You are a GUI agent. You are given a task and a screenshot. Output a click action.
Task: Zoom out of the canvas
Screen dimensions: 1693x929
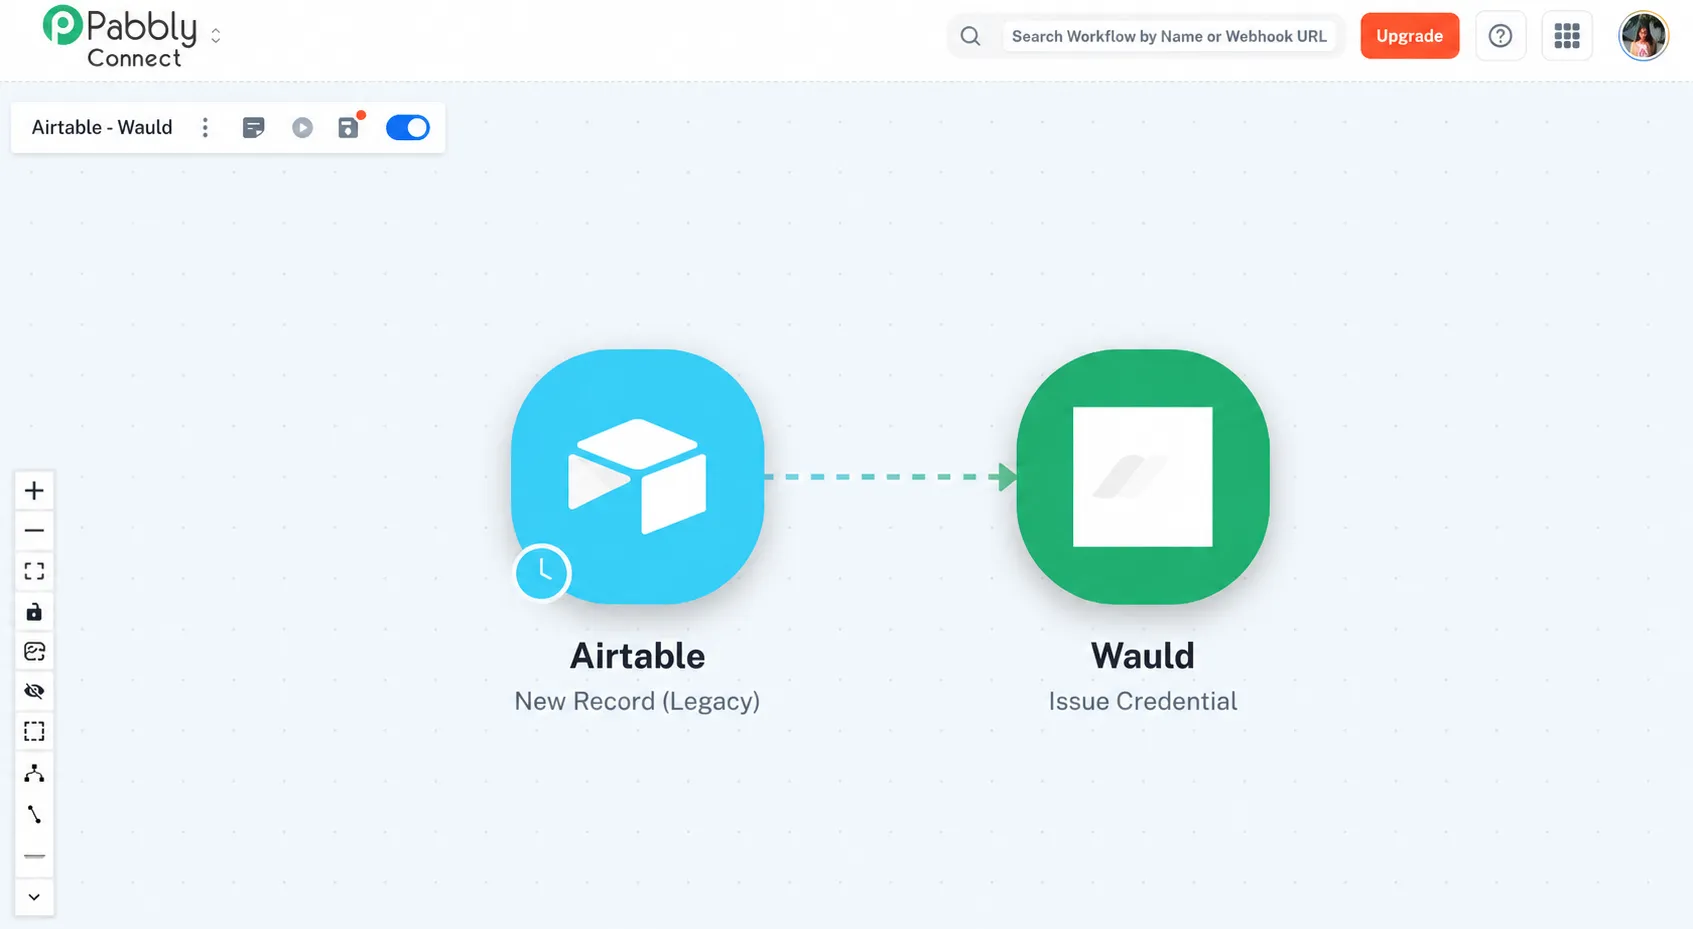[34, 530]
